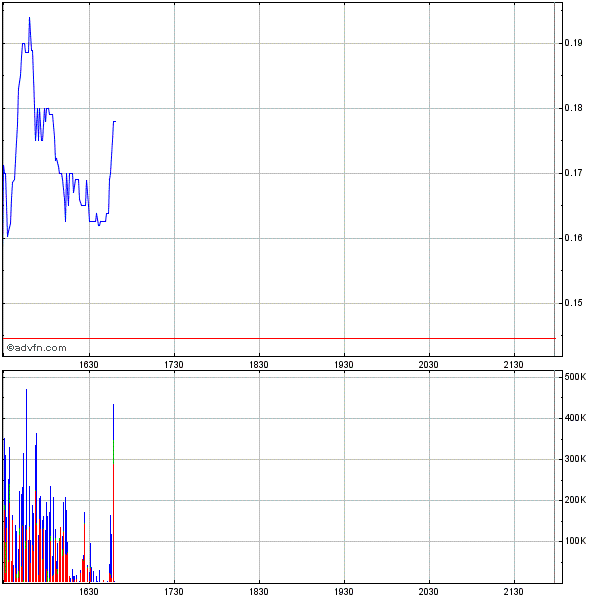Click the 2130 time label under volume chart
The image size is (600, 600).
click(514, 592)
